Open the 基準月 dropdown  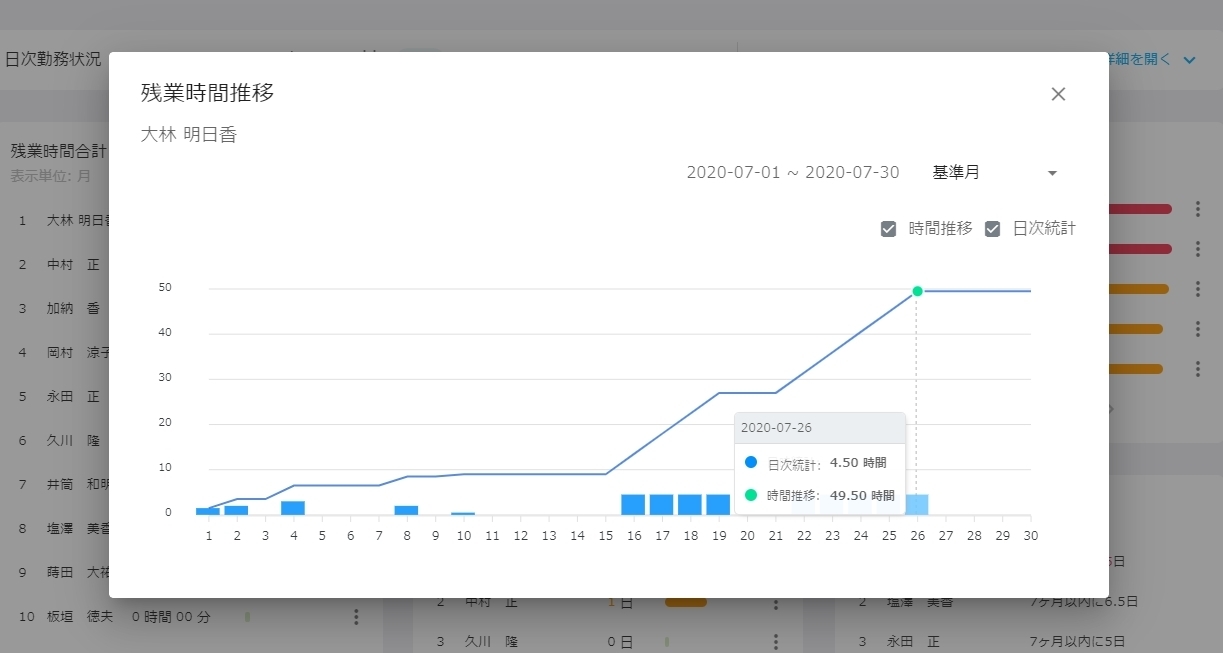click(993, 173)
